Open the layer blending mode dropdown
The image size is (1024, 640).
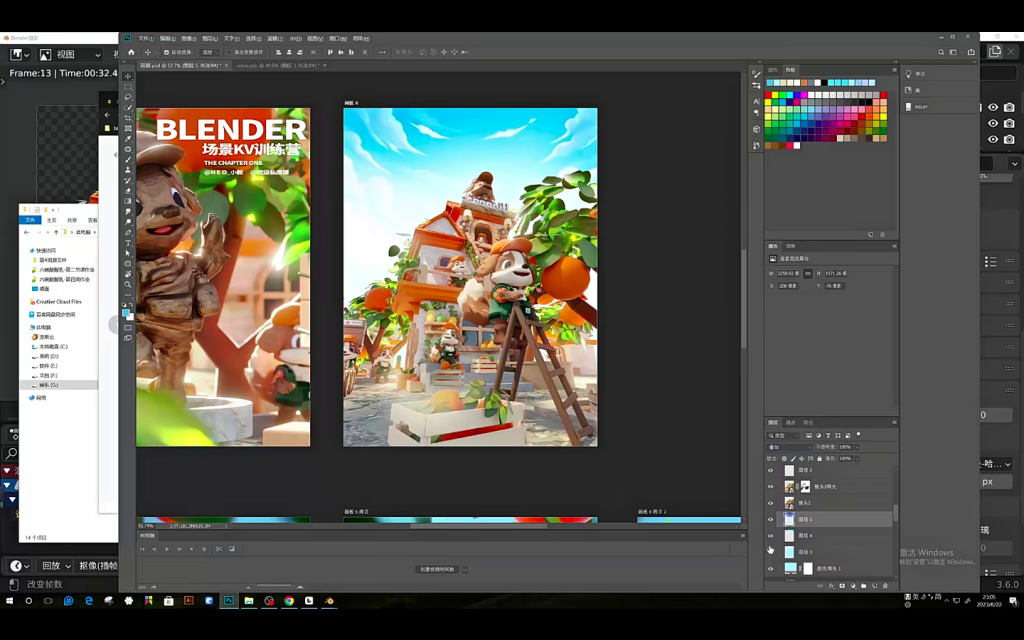(788, 447)
